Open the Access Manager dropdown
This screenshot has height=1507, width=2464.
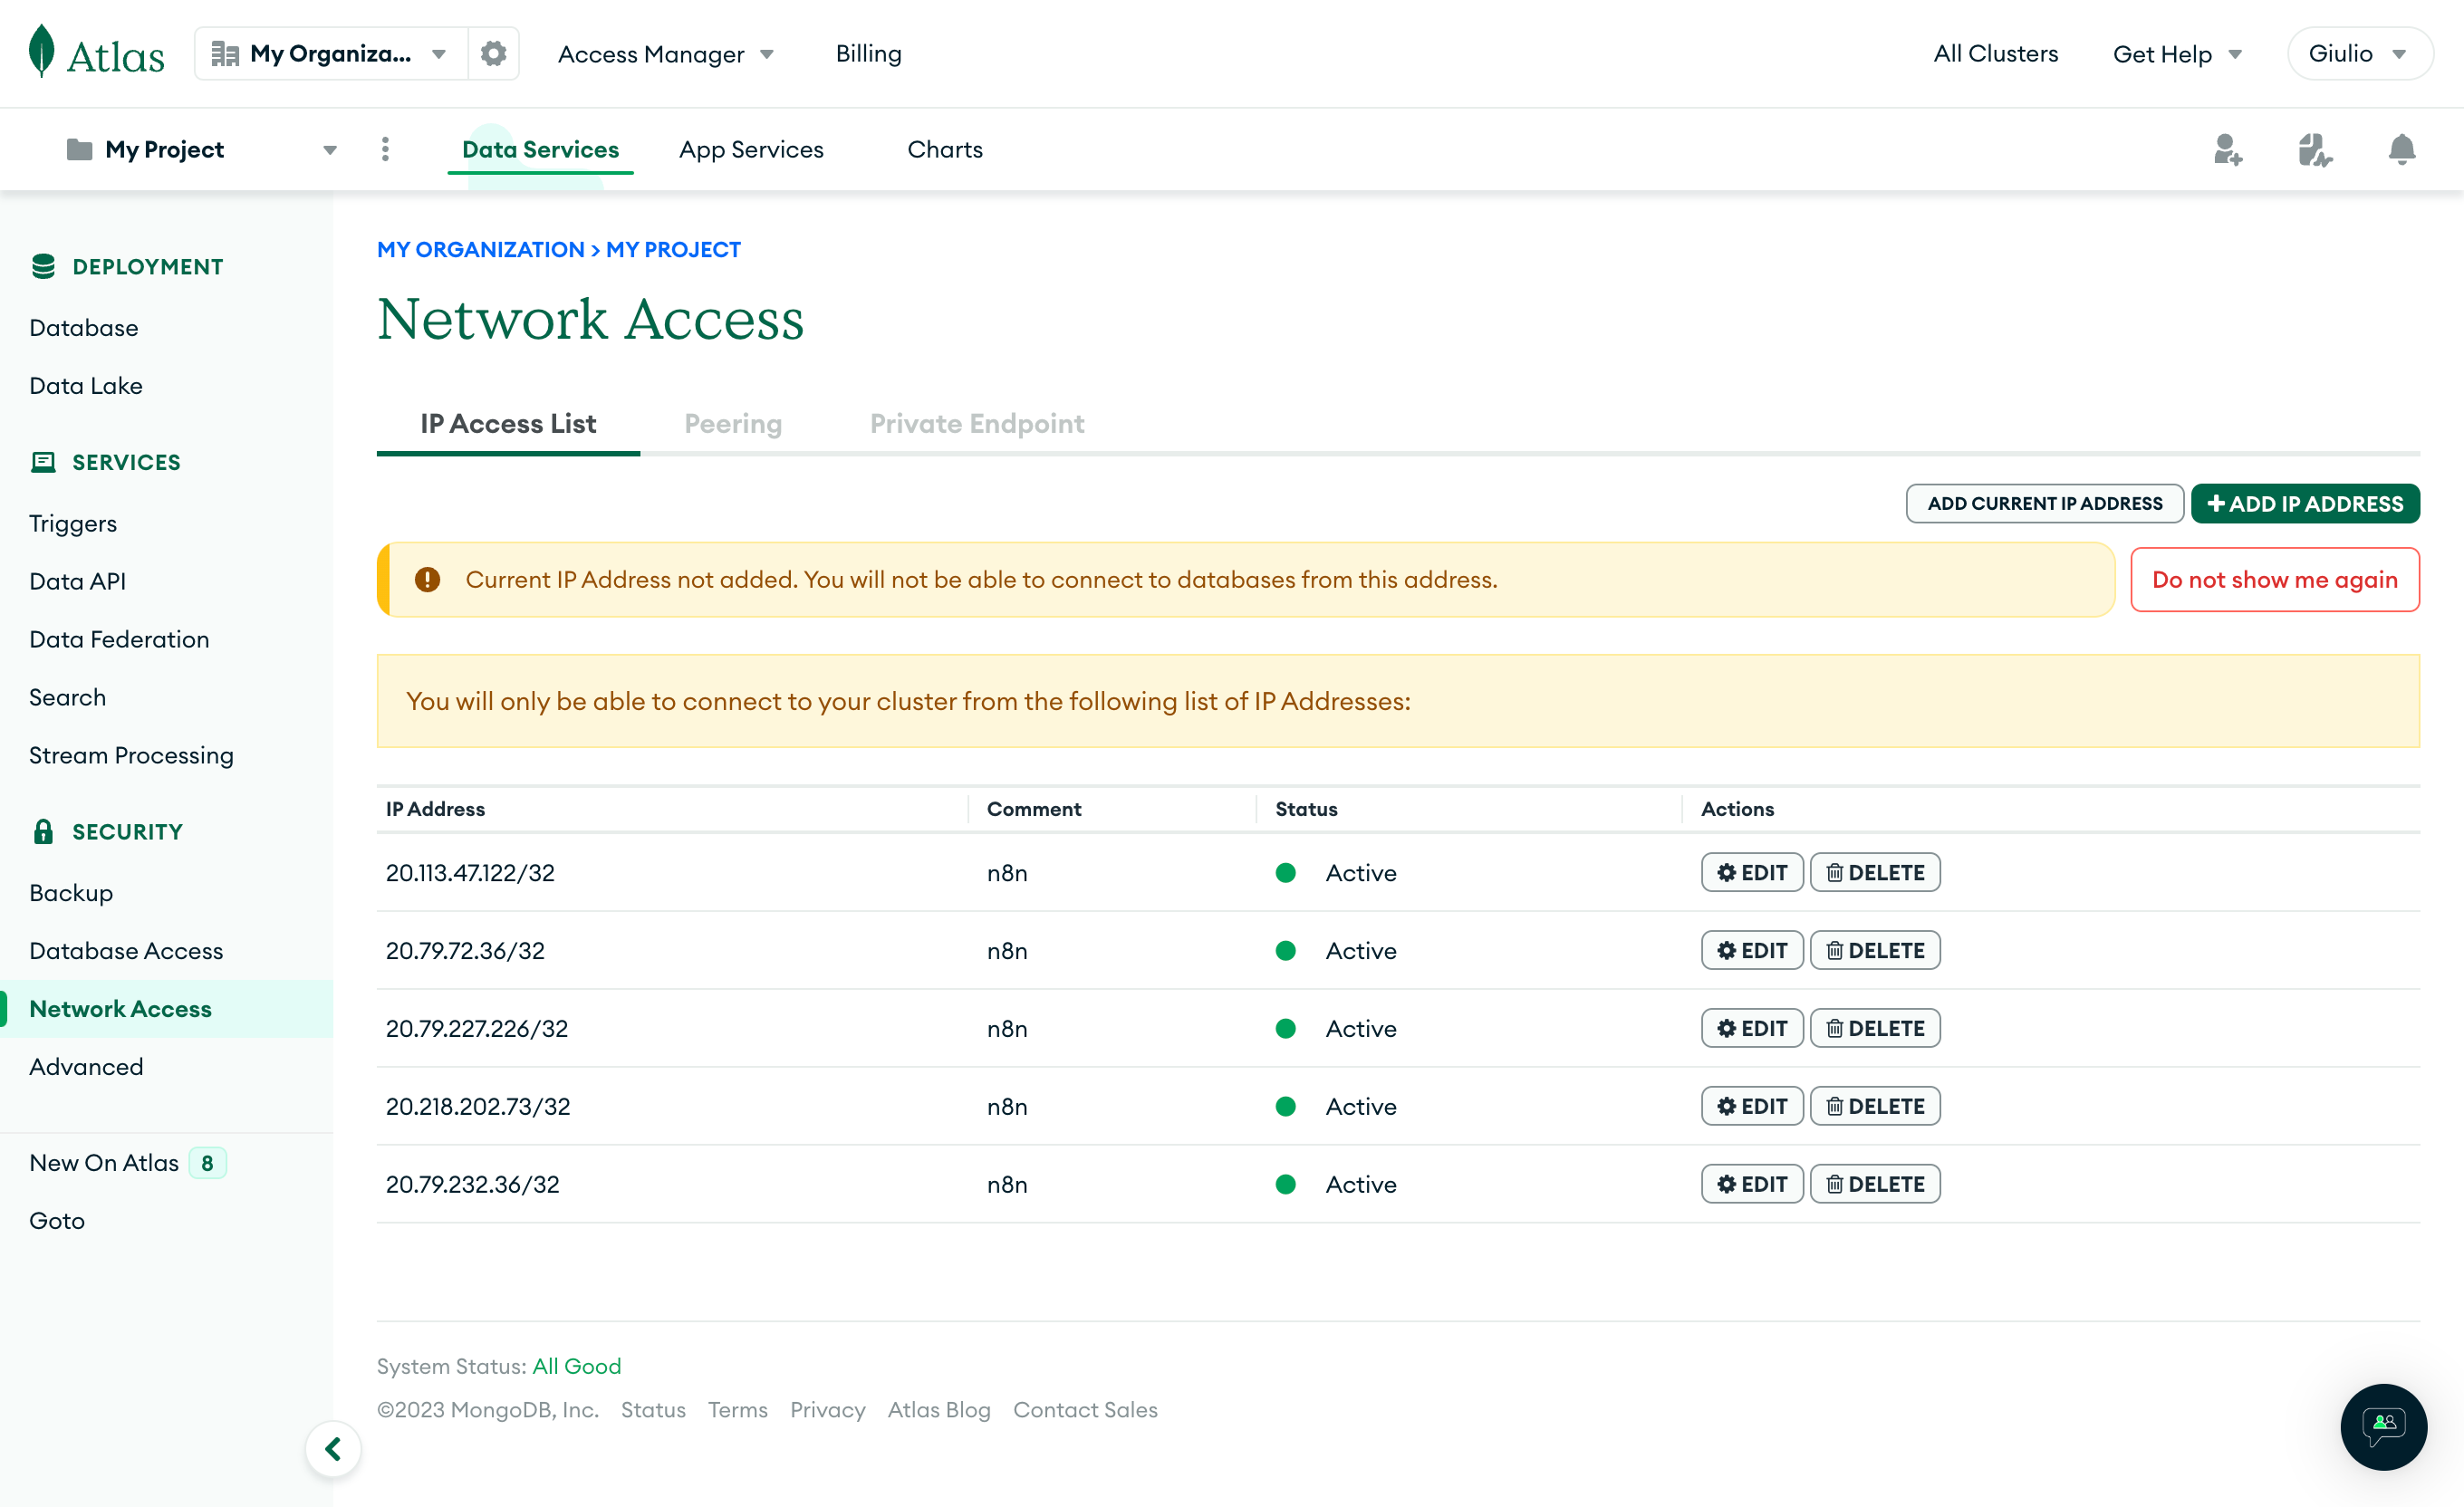coord(665,53)
